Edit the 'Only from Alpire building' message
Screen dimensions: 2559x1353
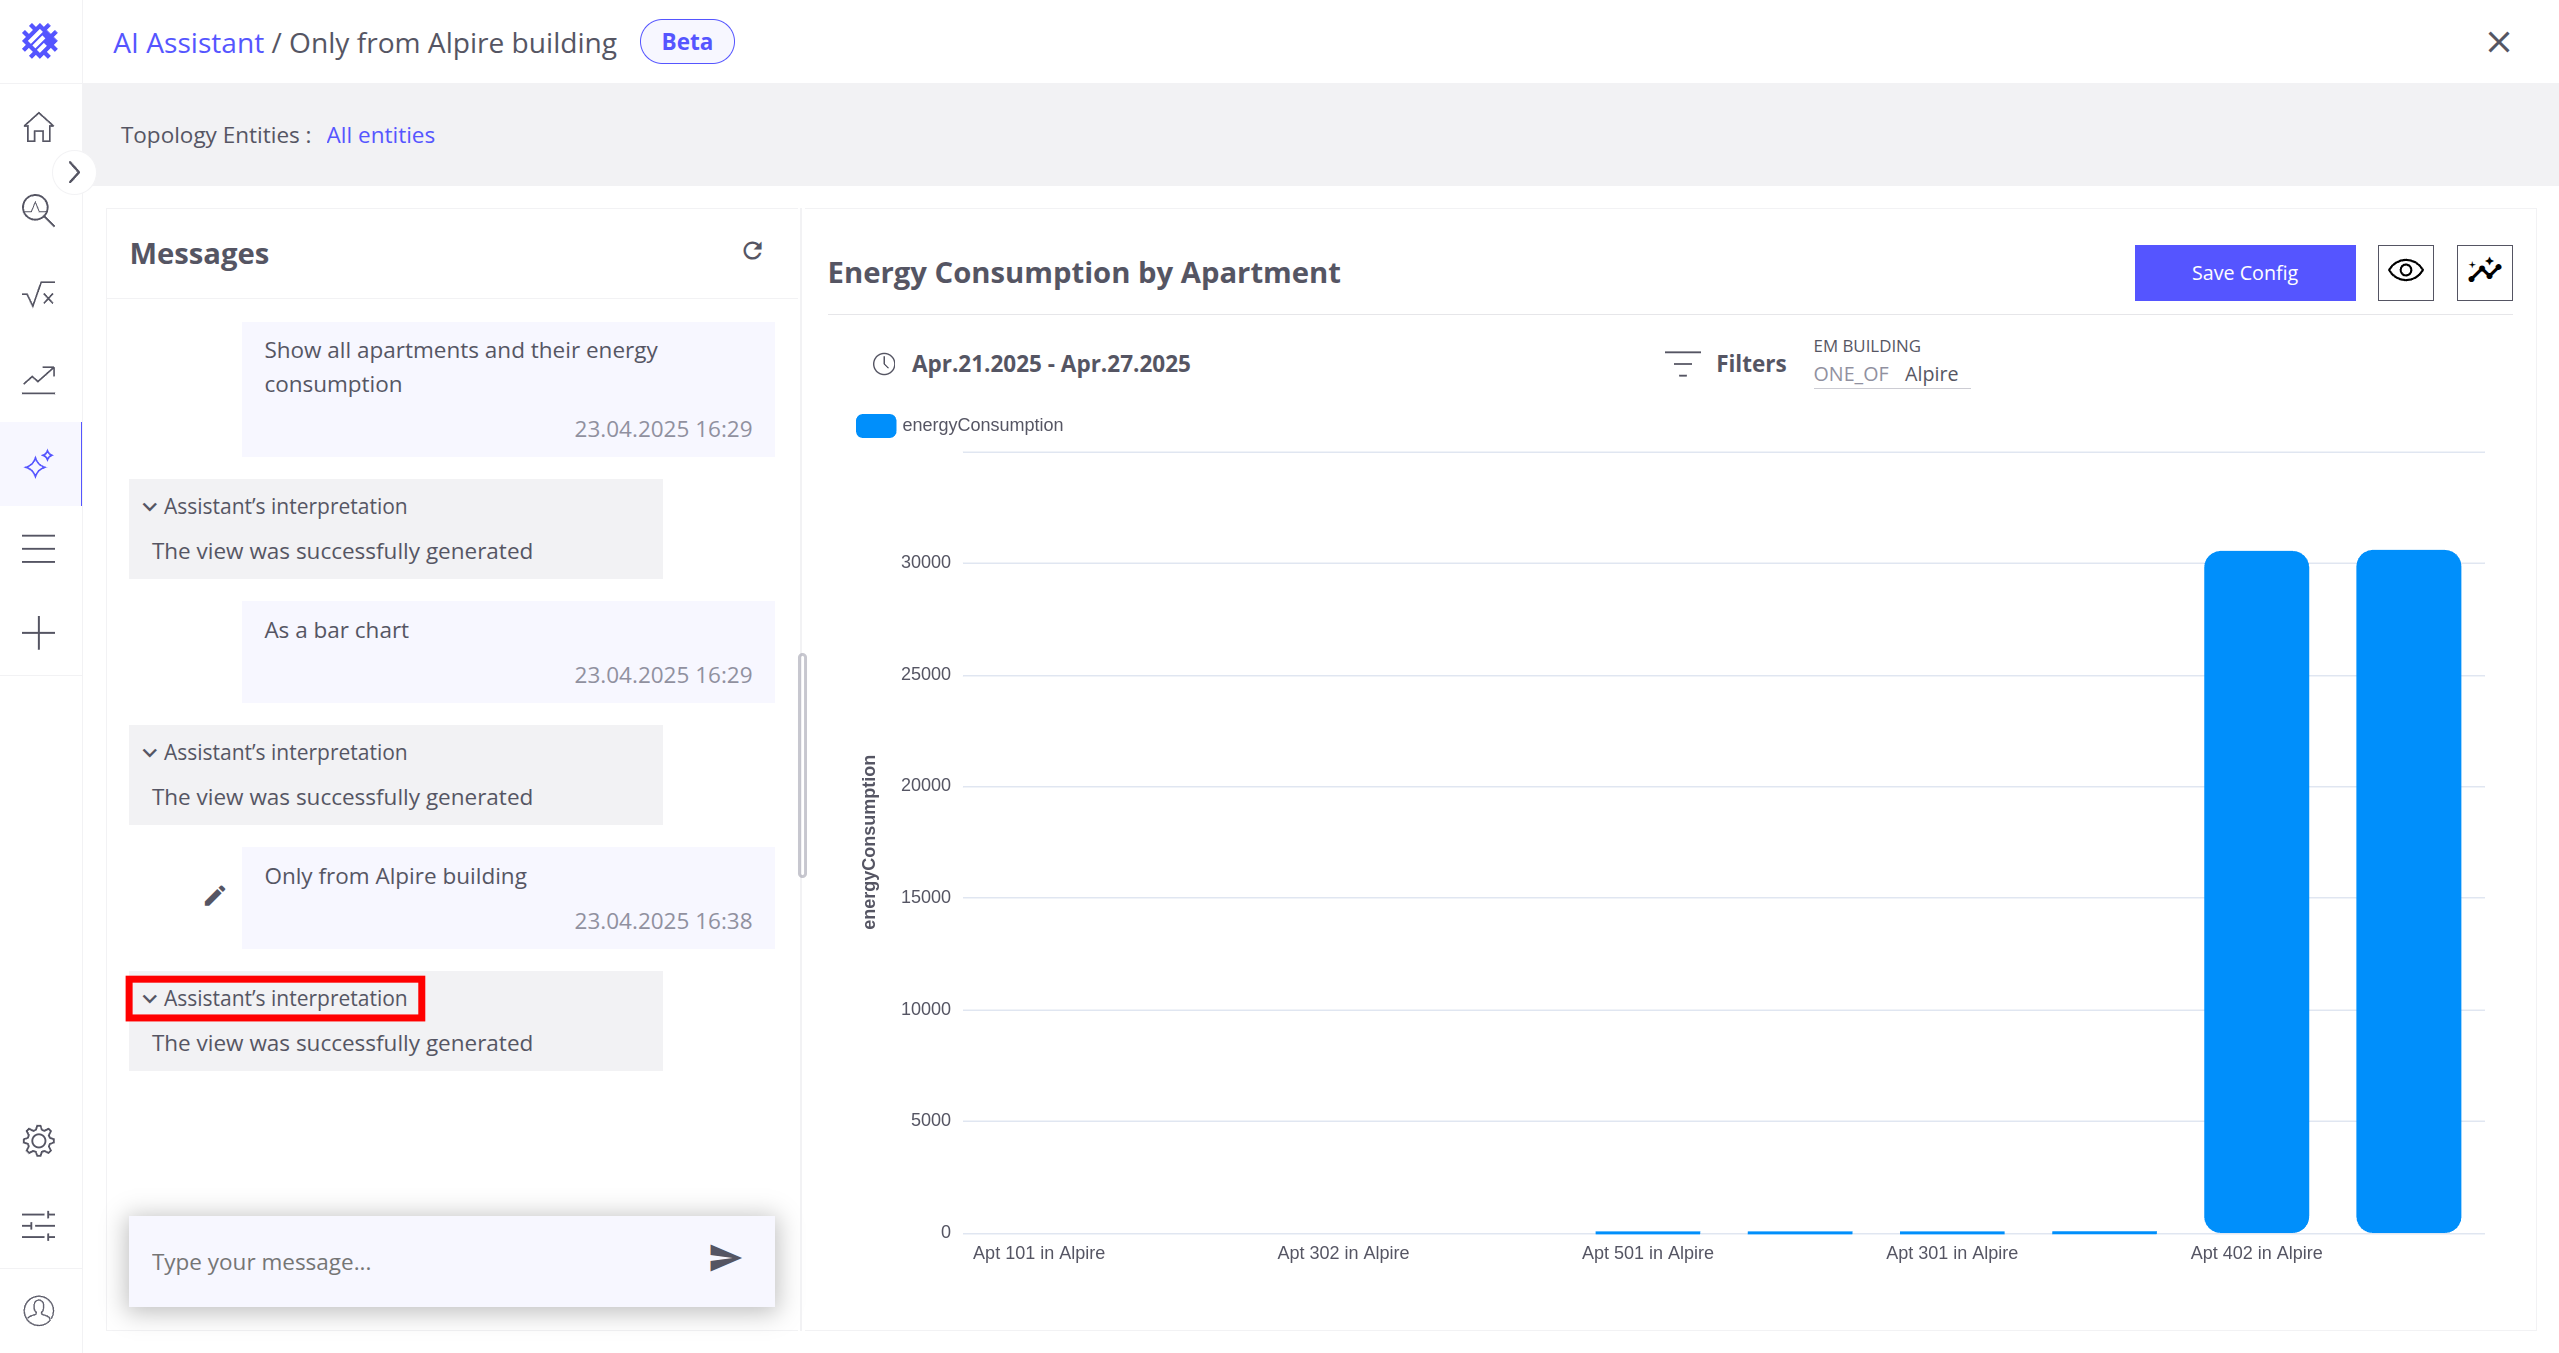click(214, 896)
